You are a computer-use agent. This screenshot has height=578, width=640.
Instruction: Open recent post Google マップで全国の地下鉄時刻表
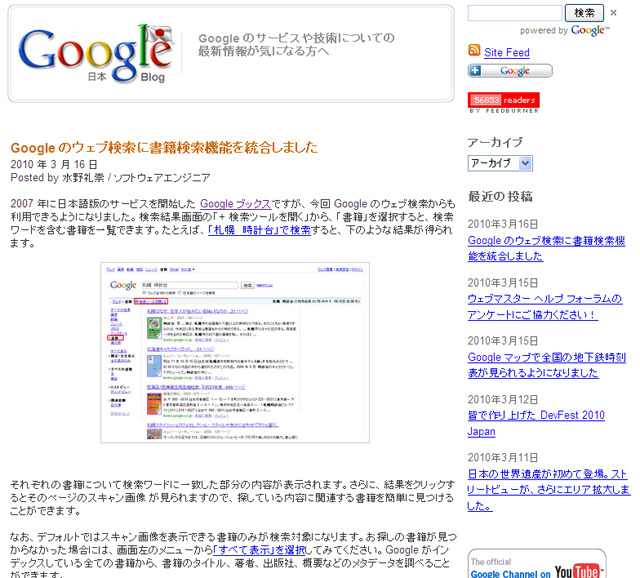pyautogui.click(x=547, y=365)
